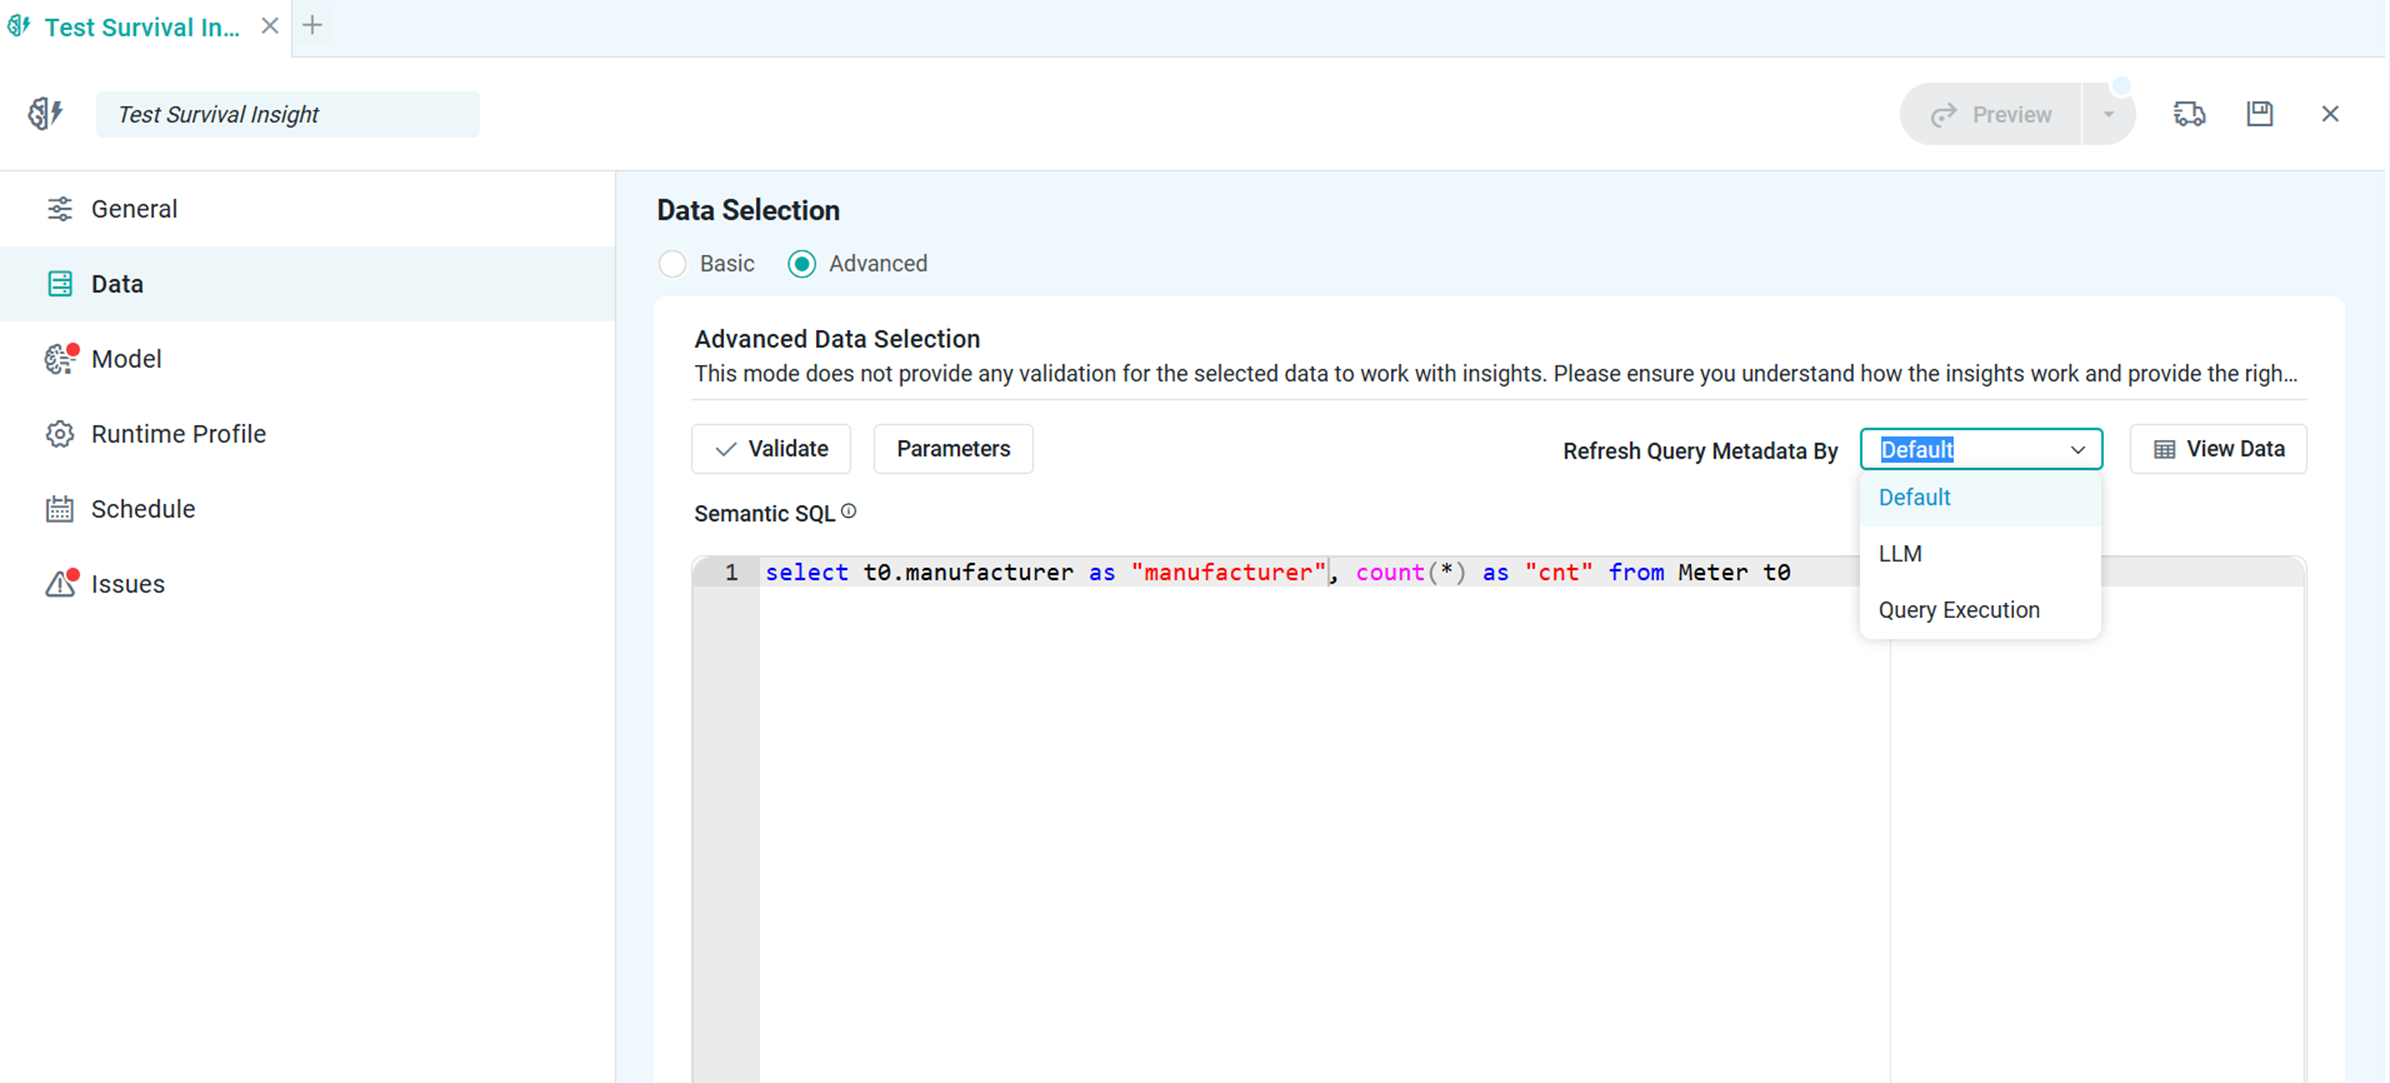Select the Basic radio button
This screenshot has width=2390, height=1083.
(x=673, y=264)
